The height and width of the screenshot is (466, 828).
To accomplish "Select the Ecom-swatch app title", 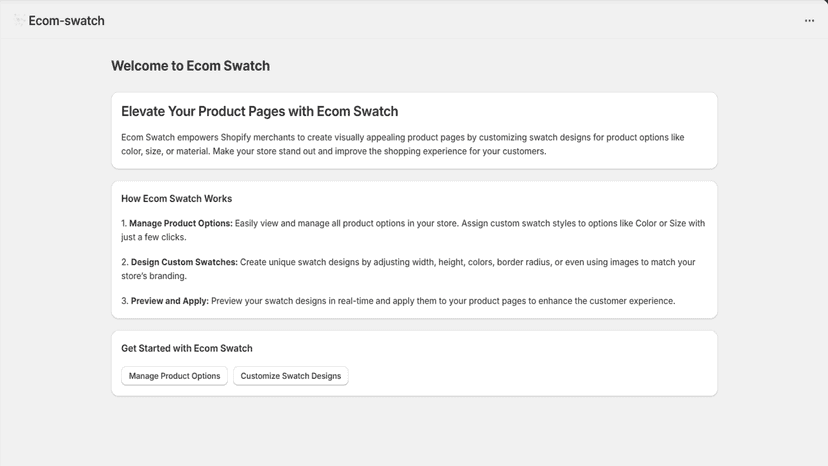I will coord(67,21).
